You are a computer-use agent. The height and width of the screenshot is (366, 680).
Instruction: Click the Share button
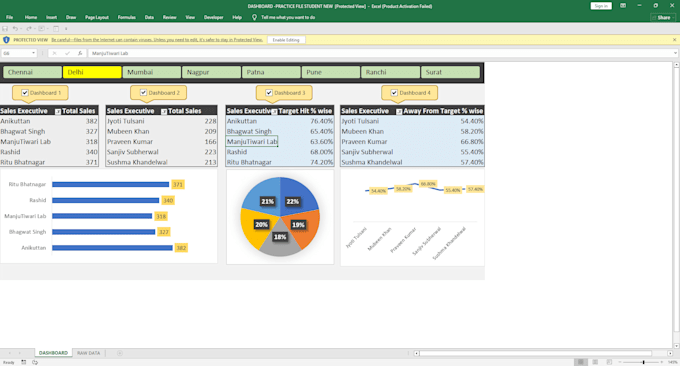[x=663, y=17]
